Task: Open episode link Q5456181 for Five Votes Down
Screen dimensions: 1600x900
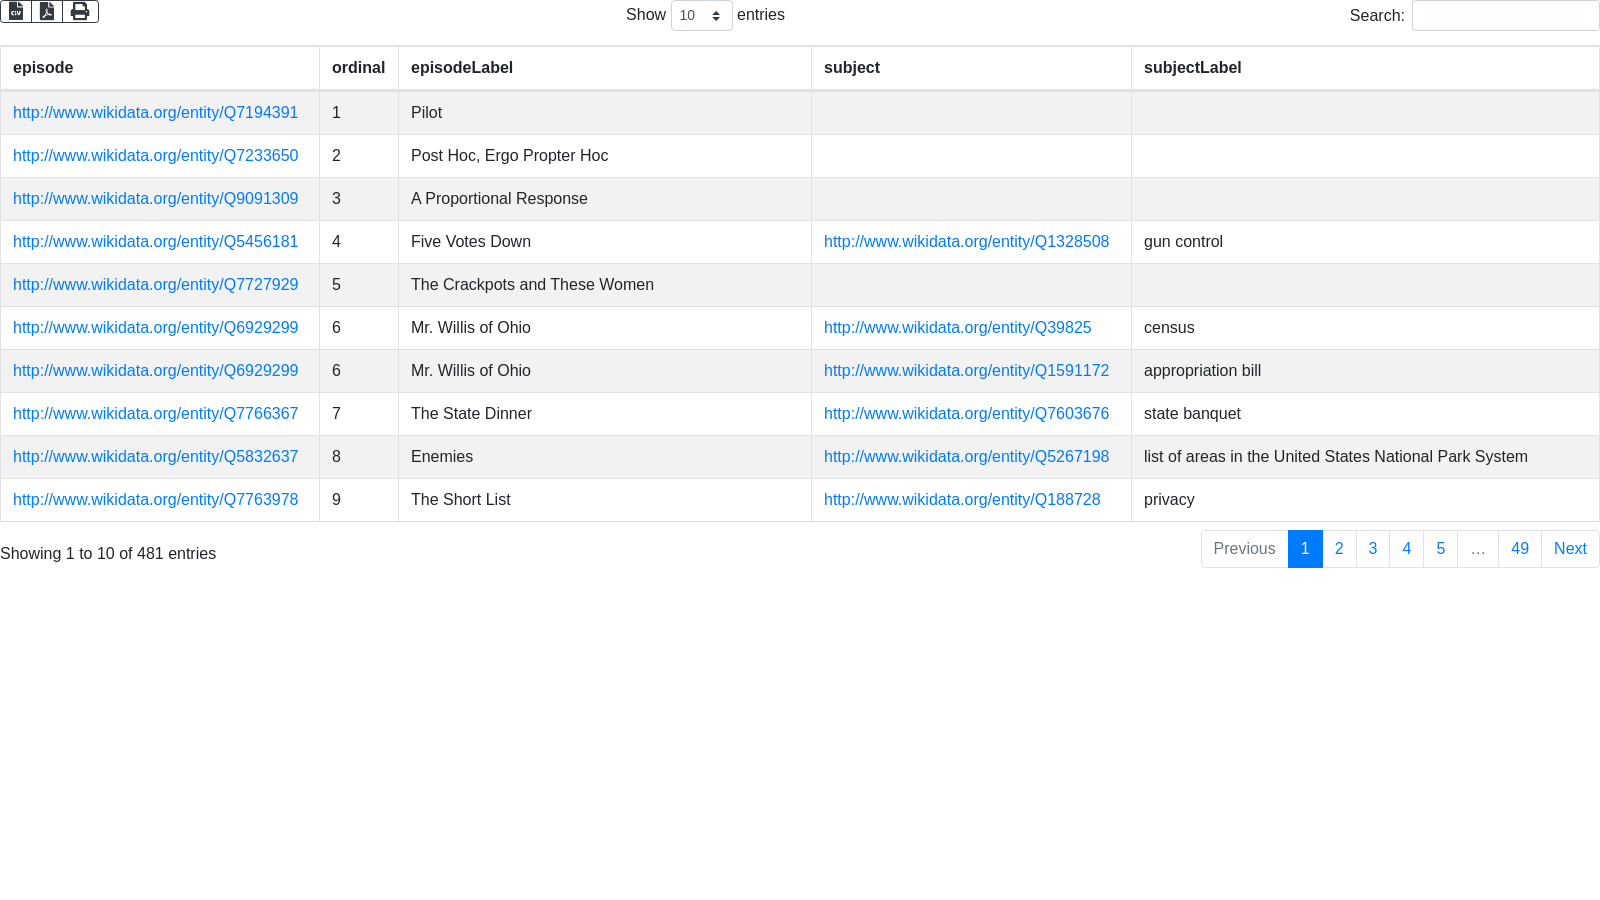Action: [x=155, y=242]
